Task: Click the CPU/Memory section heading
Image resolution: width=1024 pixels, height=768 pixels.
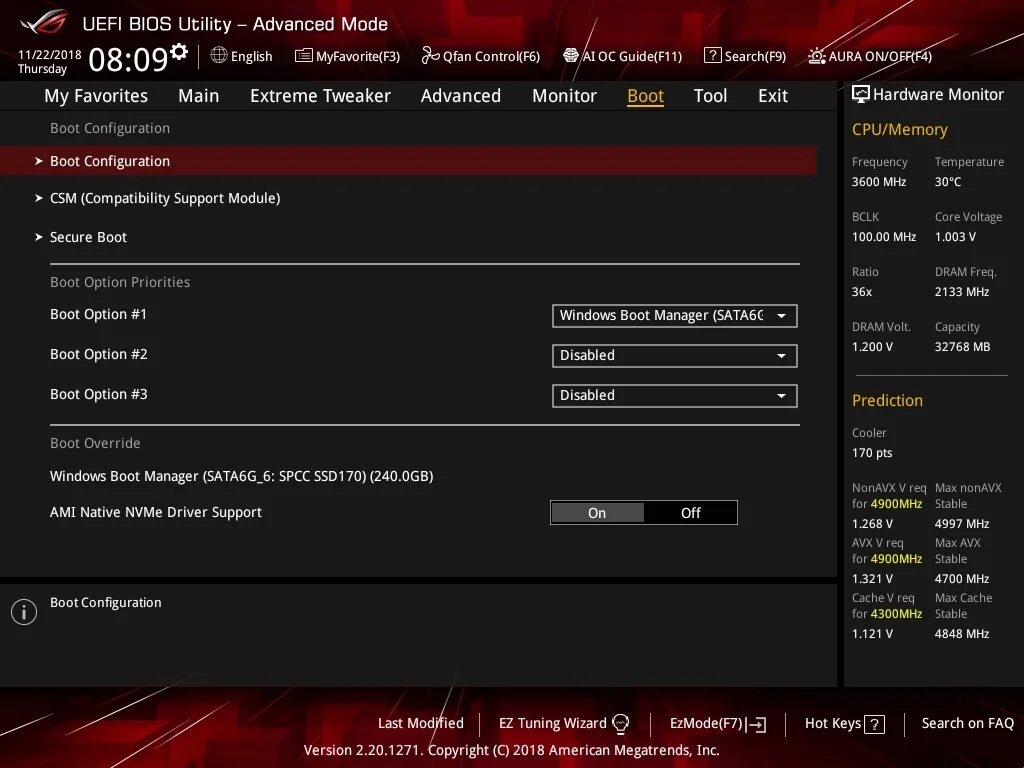Action: click(x=899, y=129)
